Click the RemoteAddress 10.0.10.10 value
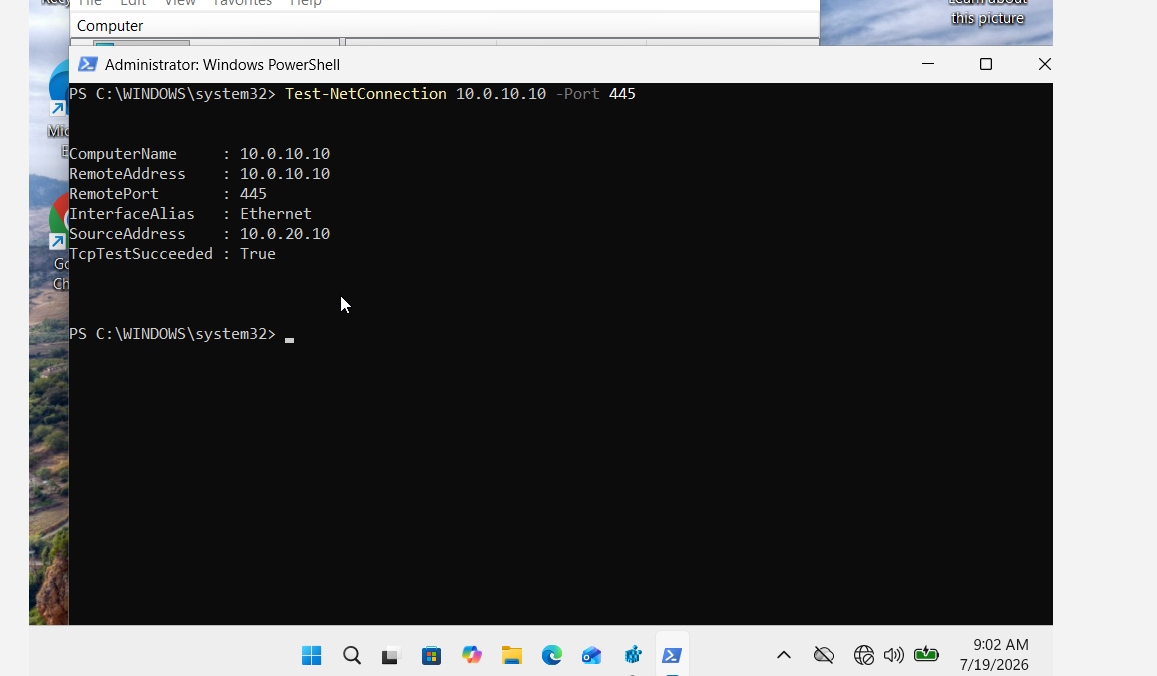1157x676 pixels. 285,174
